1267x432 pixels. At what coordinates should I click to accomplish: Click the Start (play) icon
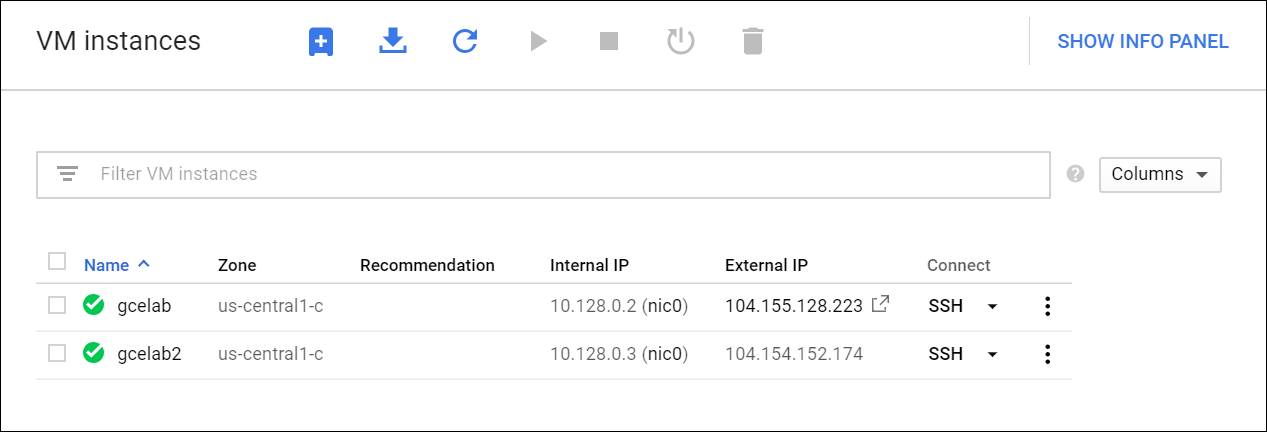point(538,41)
